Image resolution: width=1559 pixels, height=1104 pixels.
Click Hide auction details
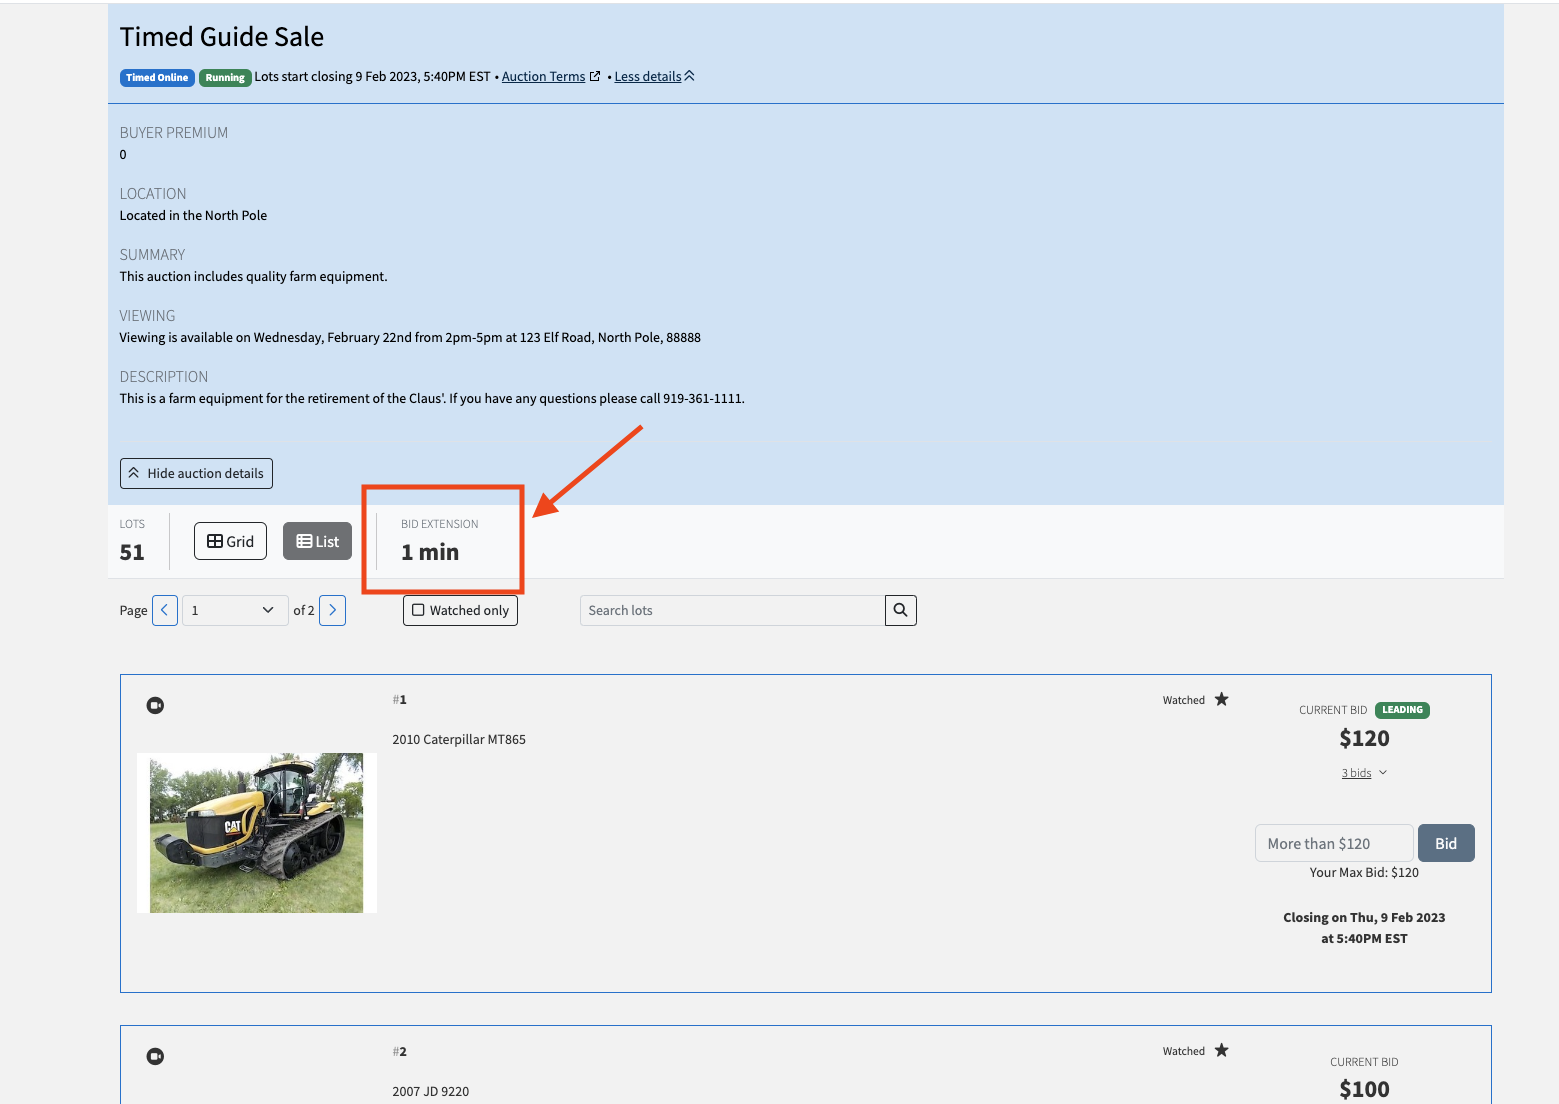[196, 473]
